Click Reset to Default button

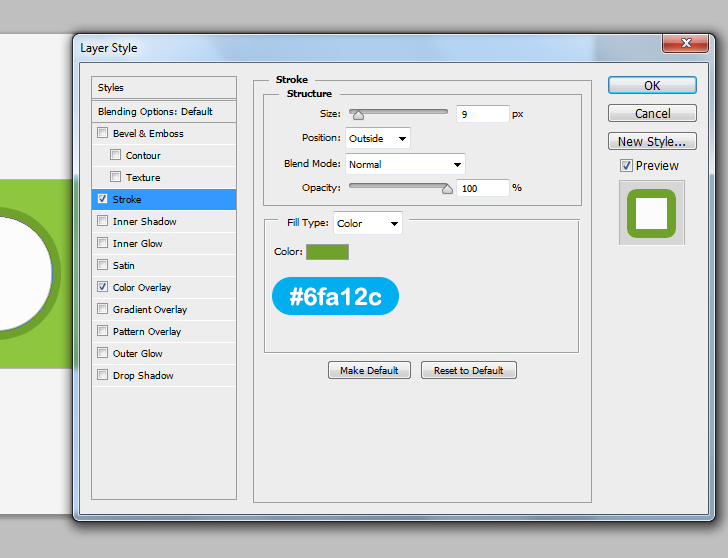tap(468, 371)
